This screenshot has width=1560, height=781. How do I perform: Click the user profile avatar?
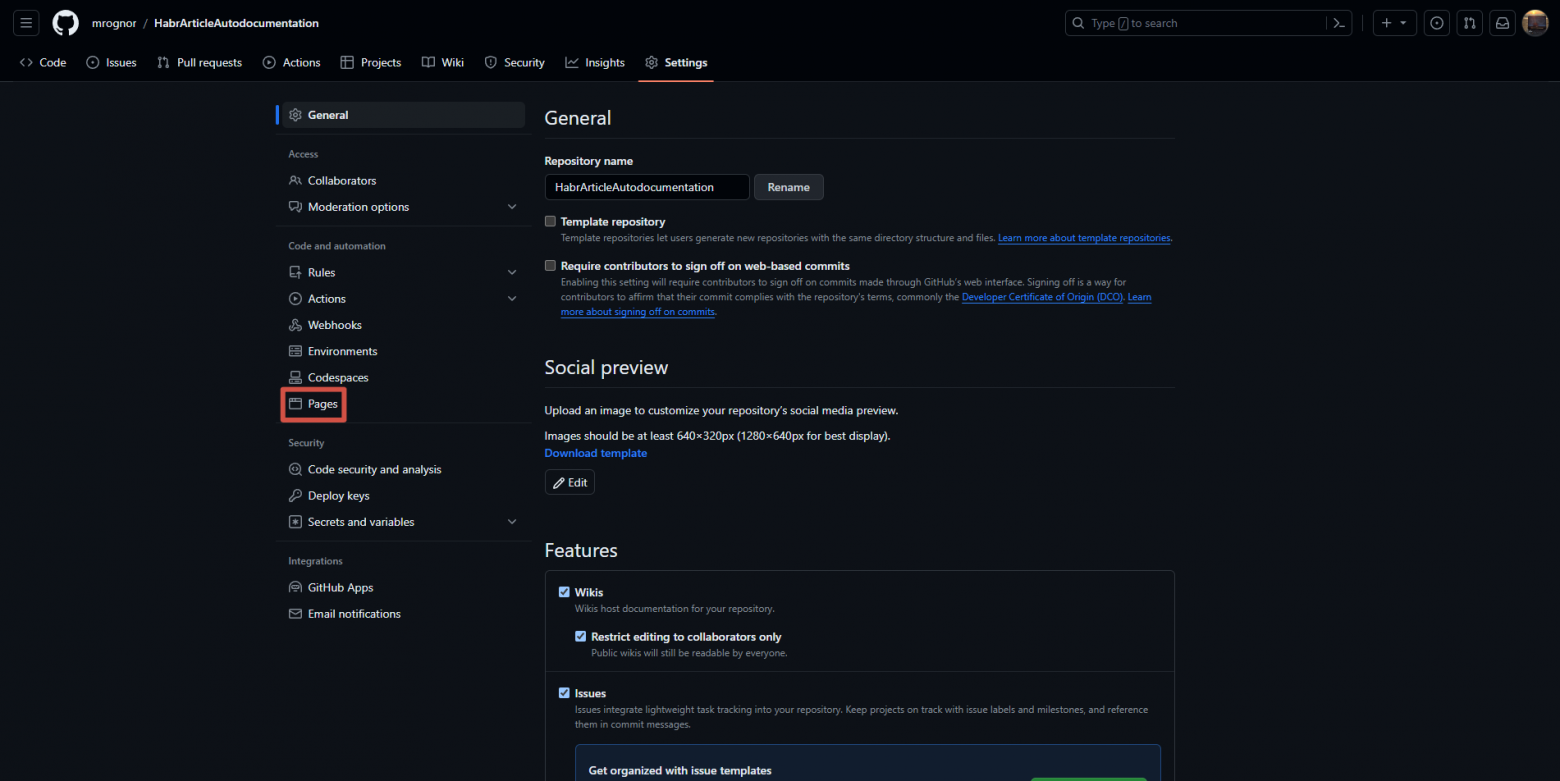click(1535, 23)
